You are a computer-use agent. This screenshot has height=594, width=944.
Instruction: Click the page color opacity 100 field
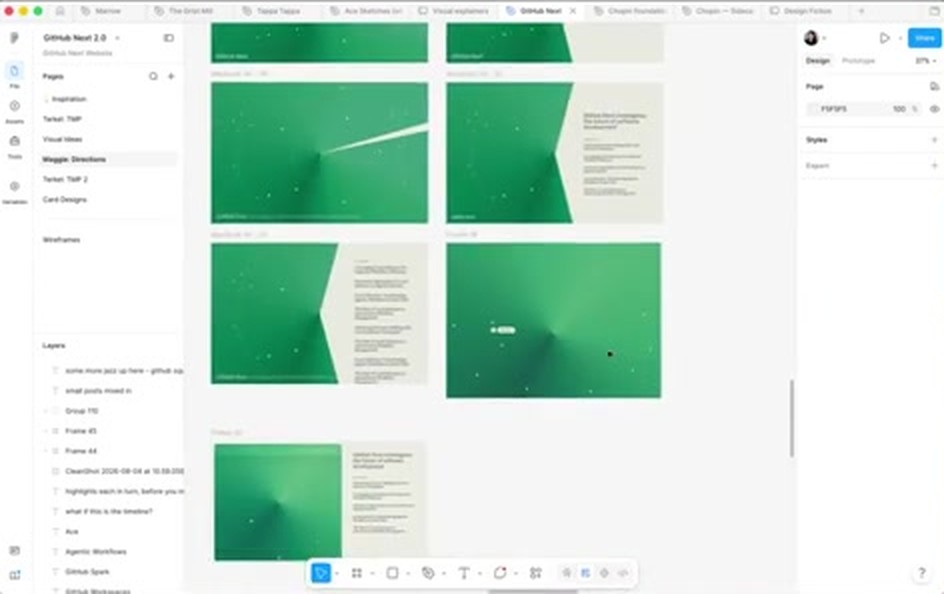899,109
